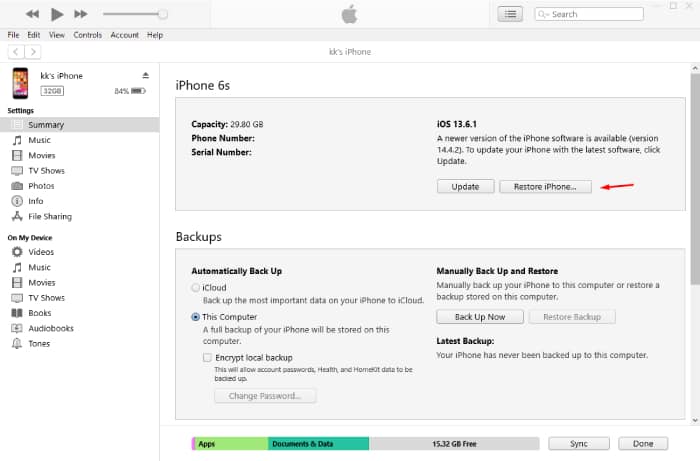Click the Audiobooks icon

(x=17, y=328)
